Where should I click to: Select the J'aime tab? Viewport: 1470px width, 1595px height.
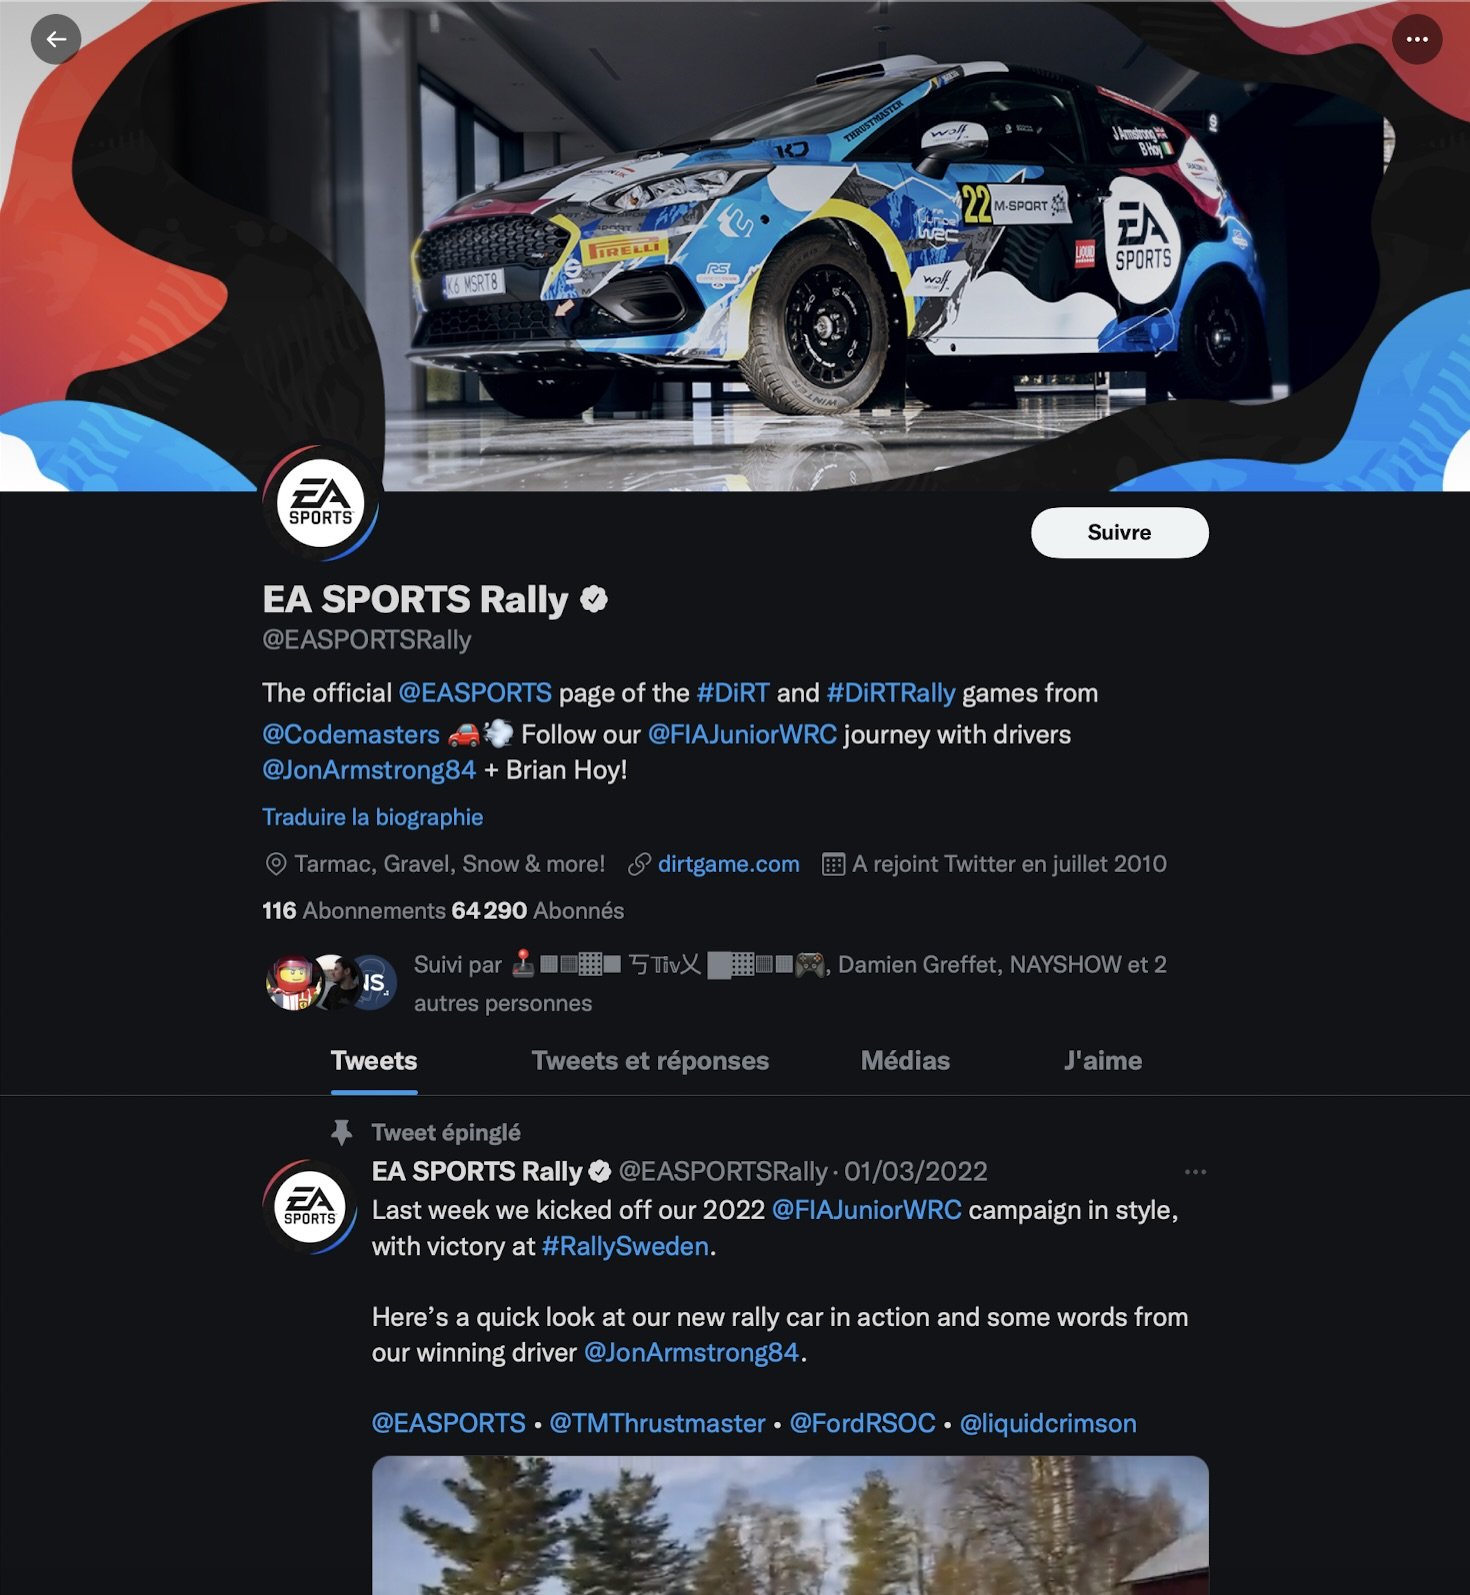coord(1102,1061)
